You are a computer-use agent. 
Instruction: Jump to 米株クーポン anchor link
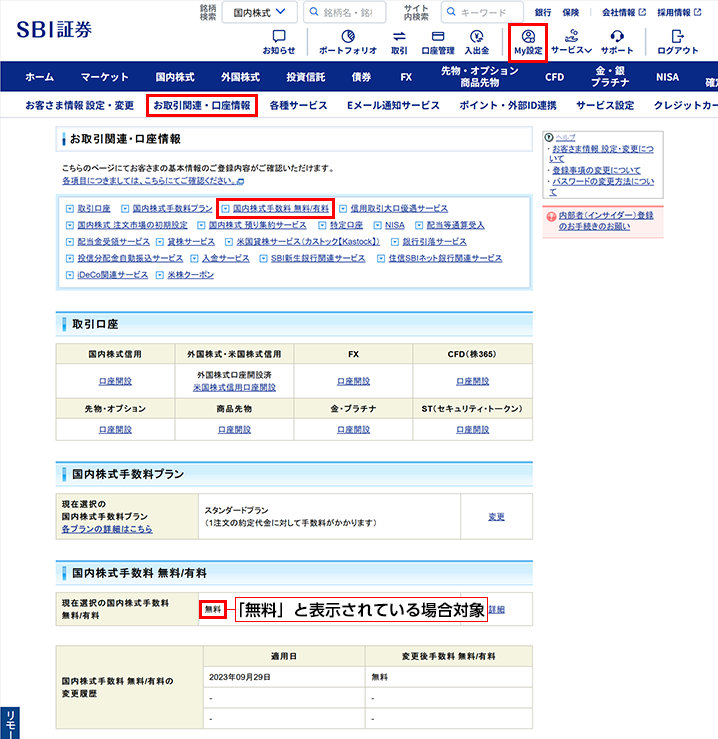(190, 275)
